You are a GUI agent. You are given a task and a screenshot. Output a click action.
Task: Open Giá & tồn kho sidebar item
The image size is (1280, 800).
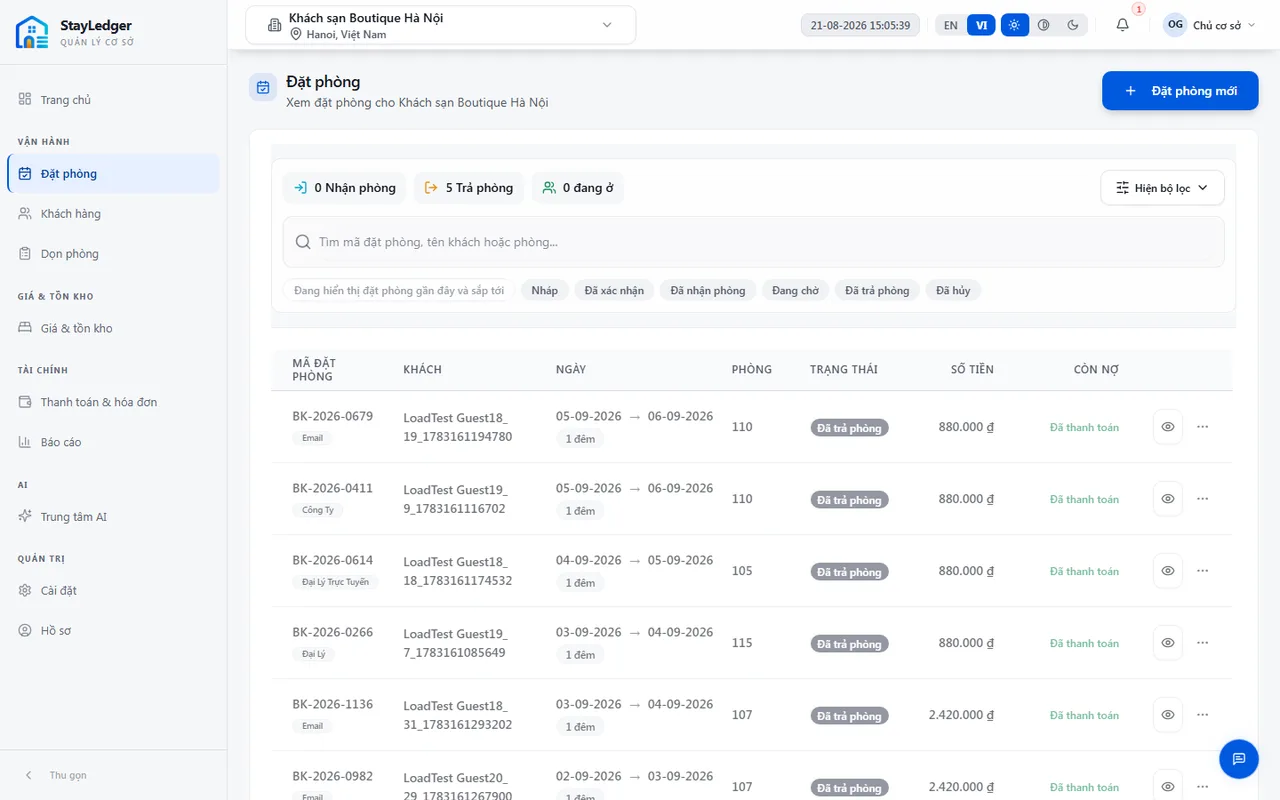click(113, 328)
